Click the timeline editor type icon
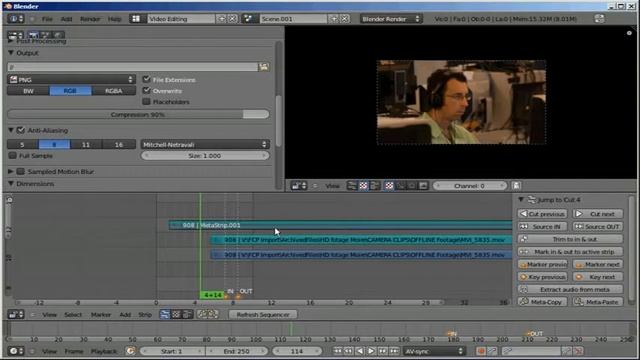The height and width of the screenshot is (360, 640). [x=16, y=351]
